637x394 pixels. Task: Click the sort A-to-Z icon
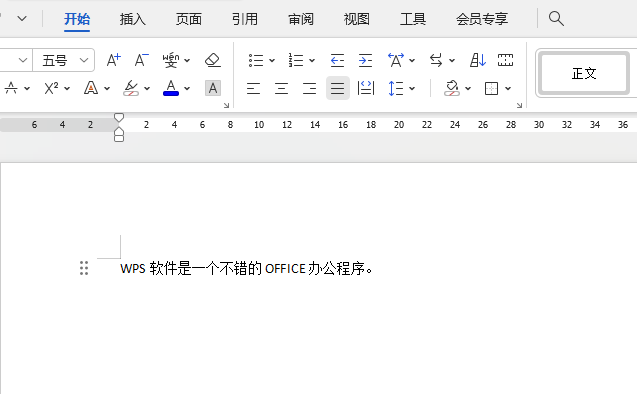point(478,60)
